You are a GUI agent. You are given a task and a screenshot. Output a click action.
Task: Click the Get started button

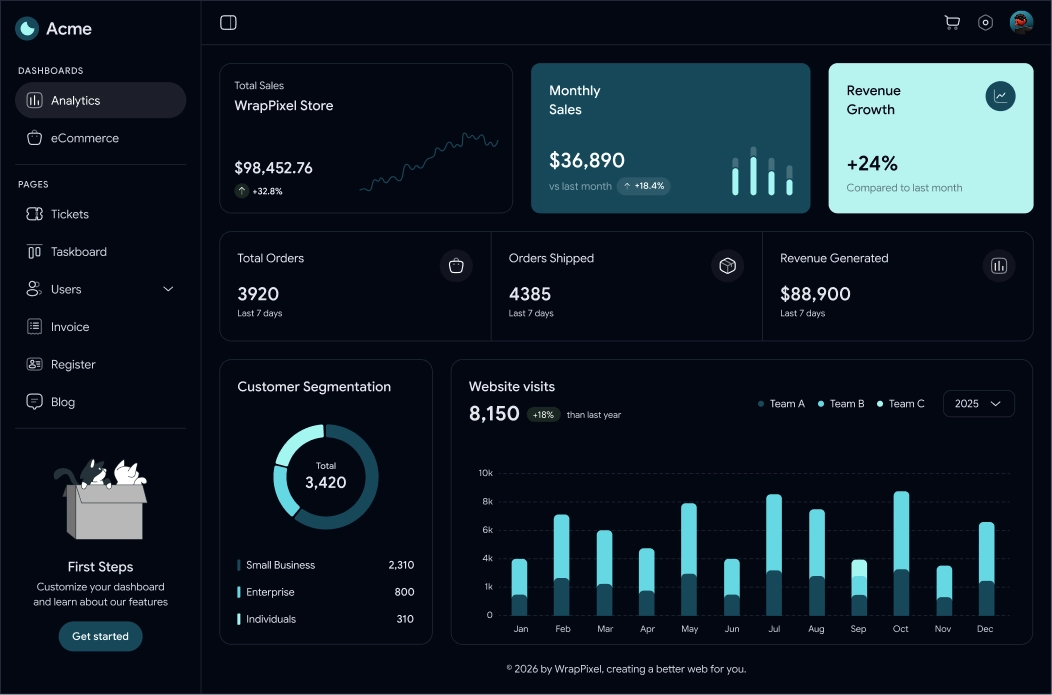[101, 636]
